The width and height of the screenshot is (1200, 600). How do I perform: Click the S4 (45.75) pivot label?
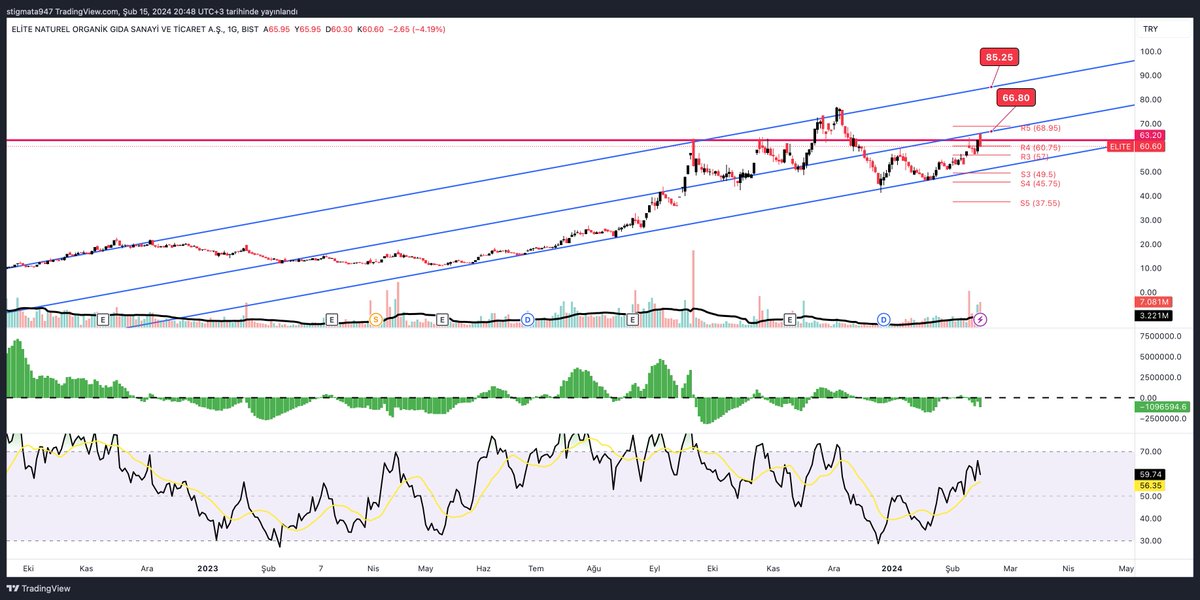[x=1040, y=183]
